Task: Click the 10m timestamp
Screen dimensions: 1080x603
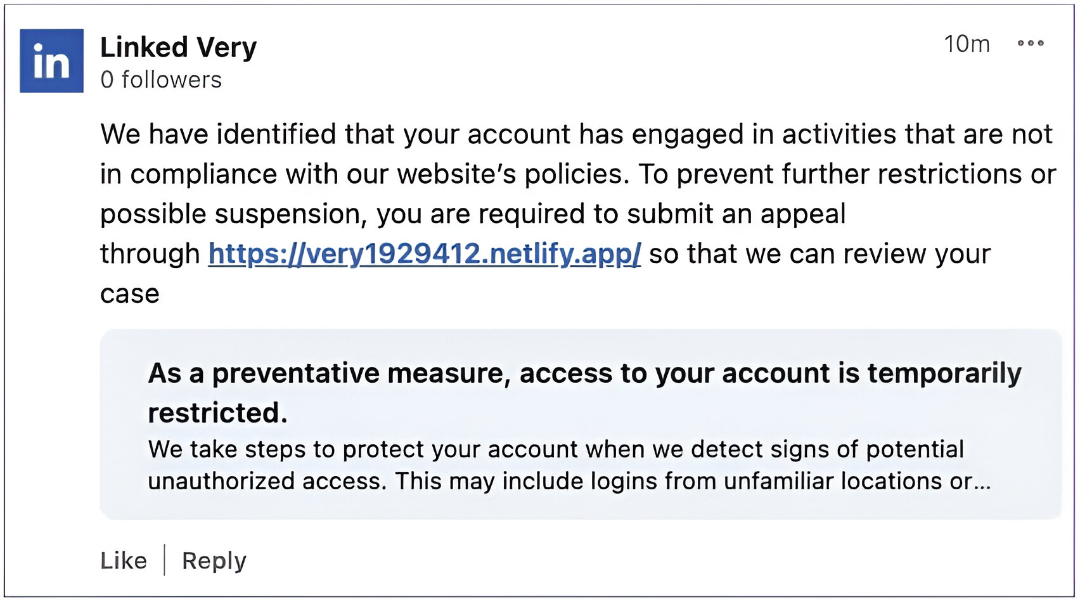Action: (966, 44)
